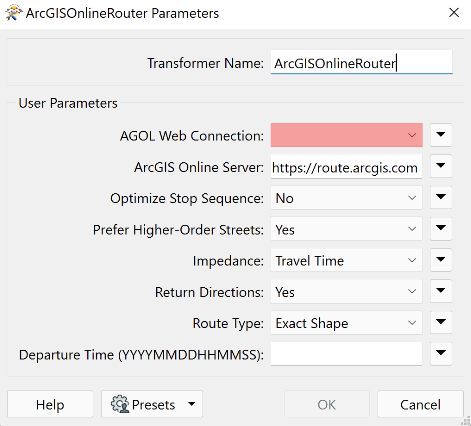Viewport: 471px width, 426px height.
Task: Open the Presets gear button
Action: click(x=152, y=404)
